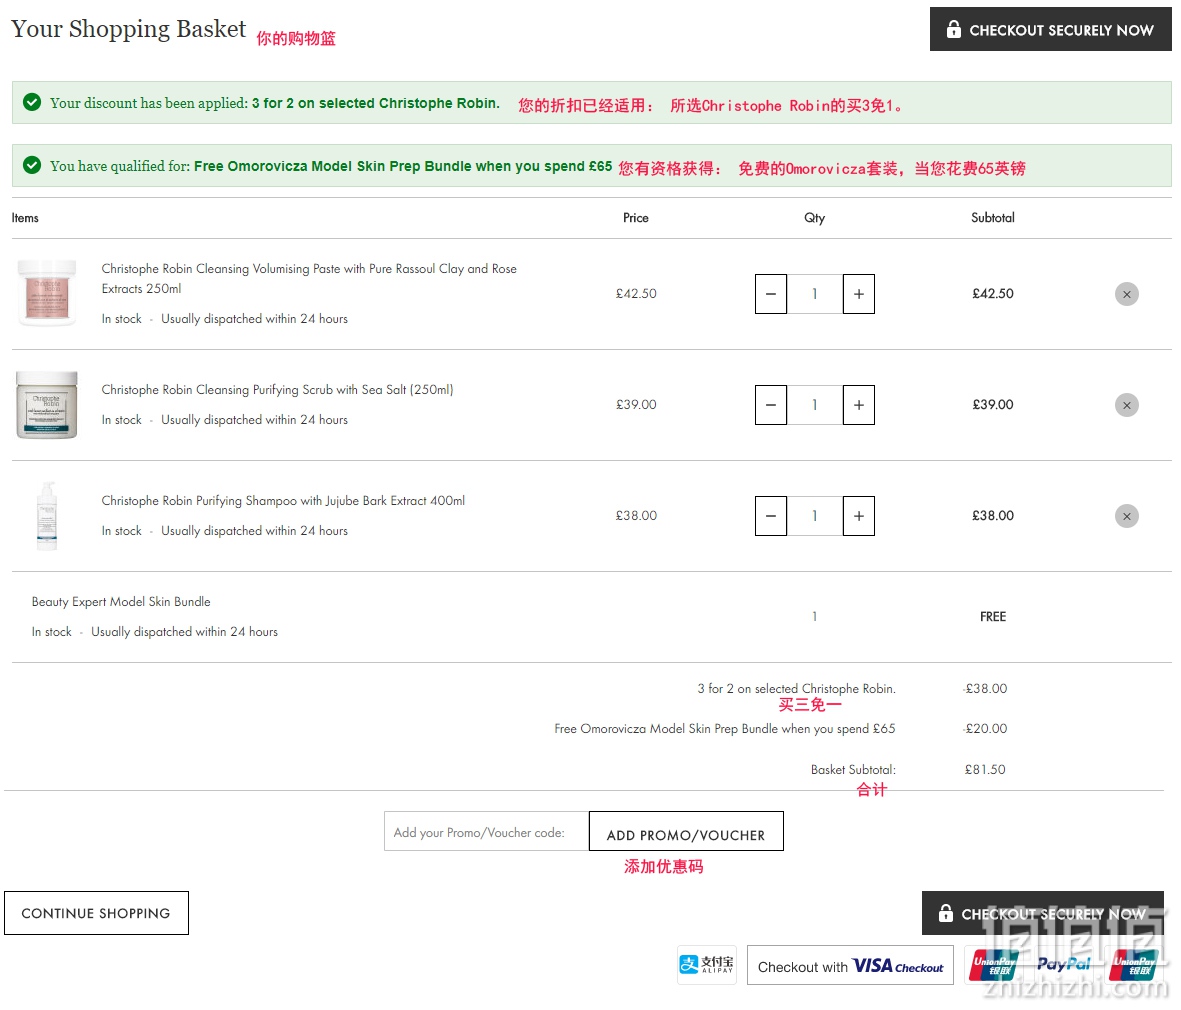Screen dimensions: 1181x1010
Task: Click the Qty column header
Action: click(x=815, y=218)
